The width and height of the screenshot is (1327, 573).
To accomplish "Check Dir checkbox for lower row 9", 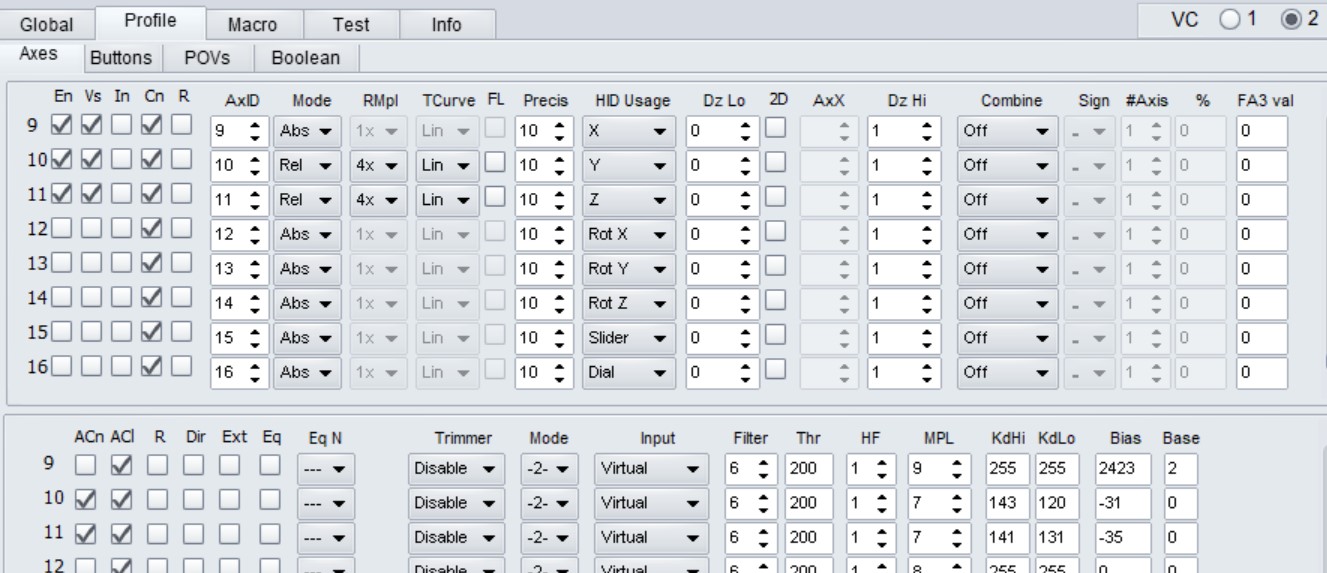I will 196,464.
